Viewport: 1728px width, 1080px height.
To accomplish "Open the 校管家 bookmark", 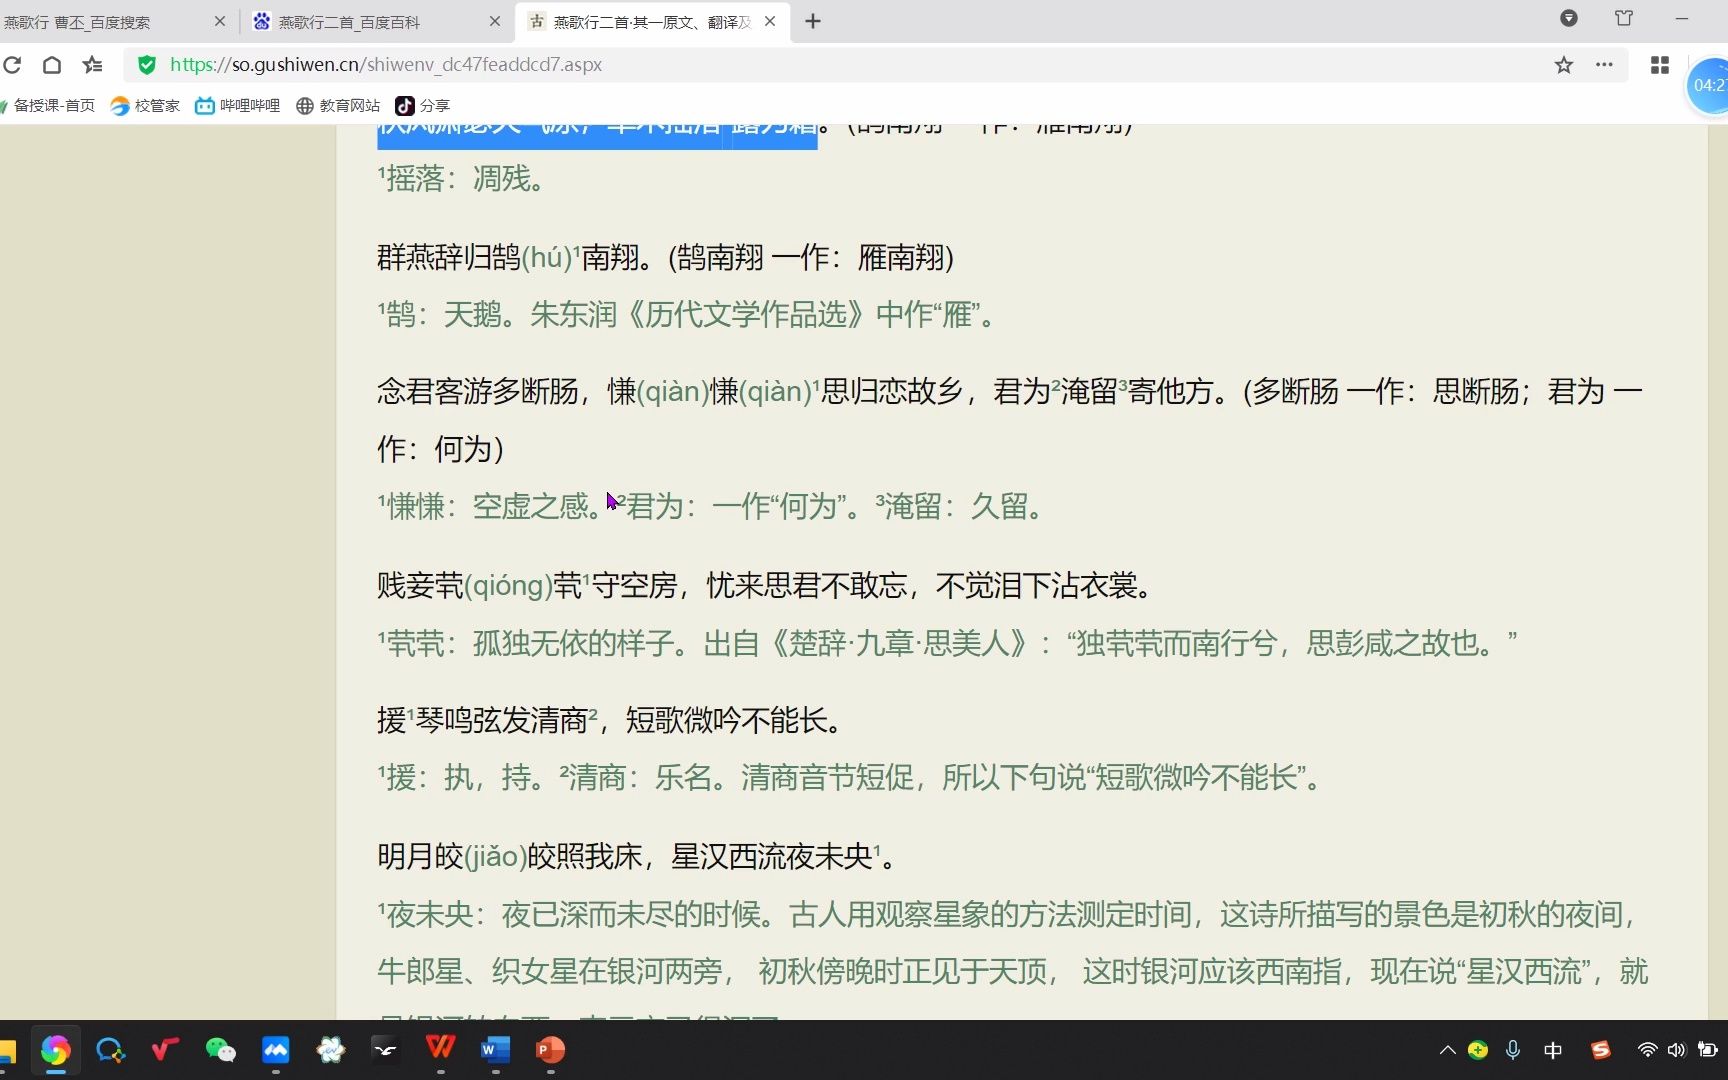I will (145, 105).
